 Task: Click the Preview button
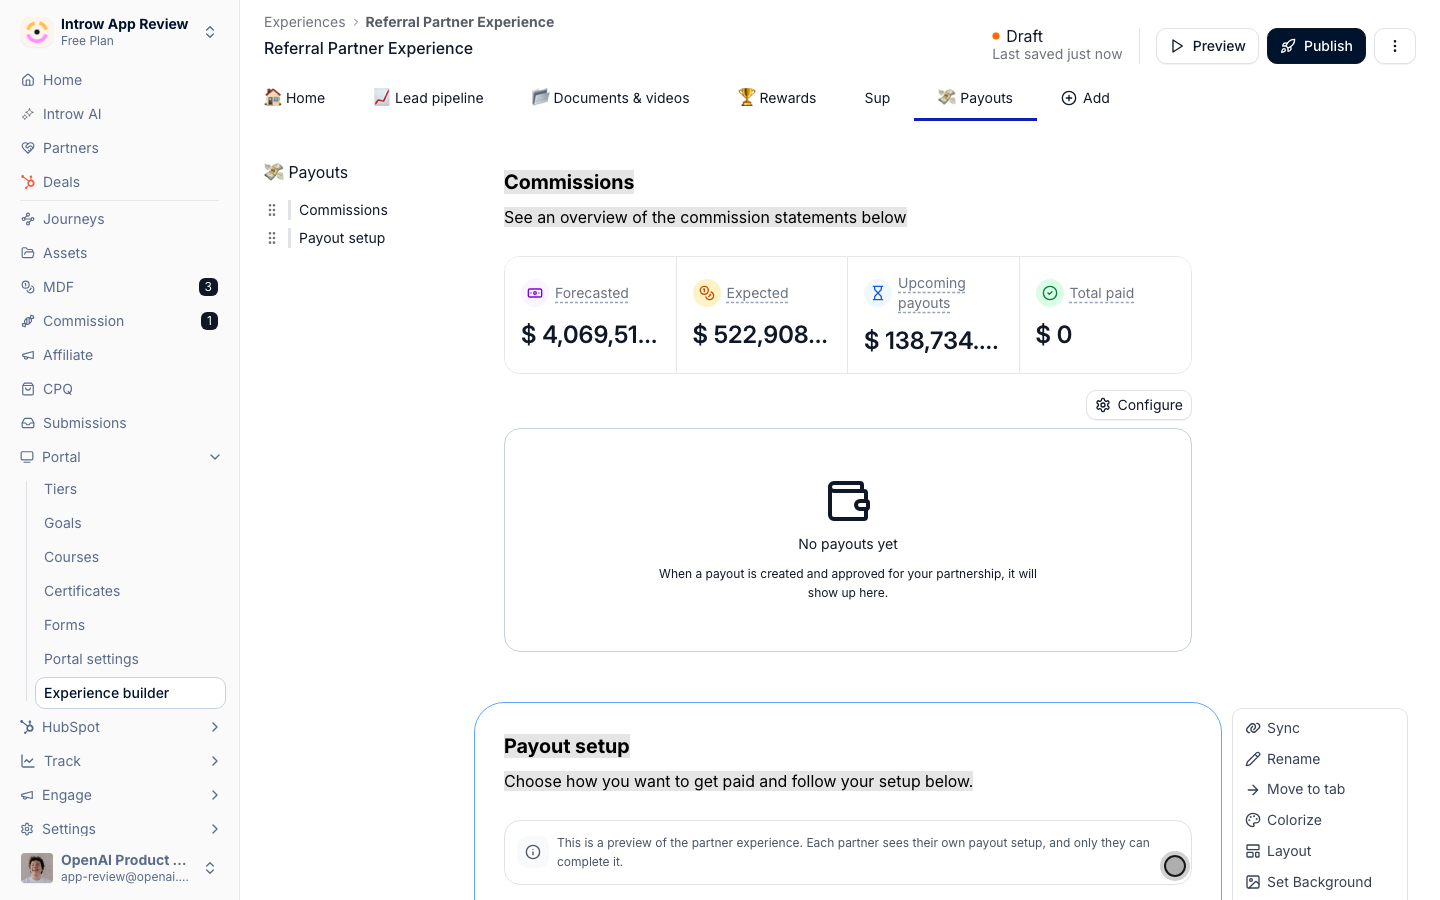1207,46
